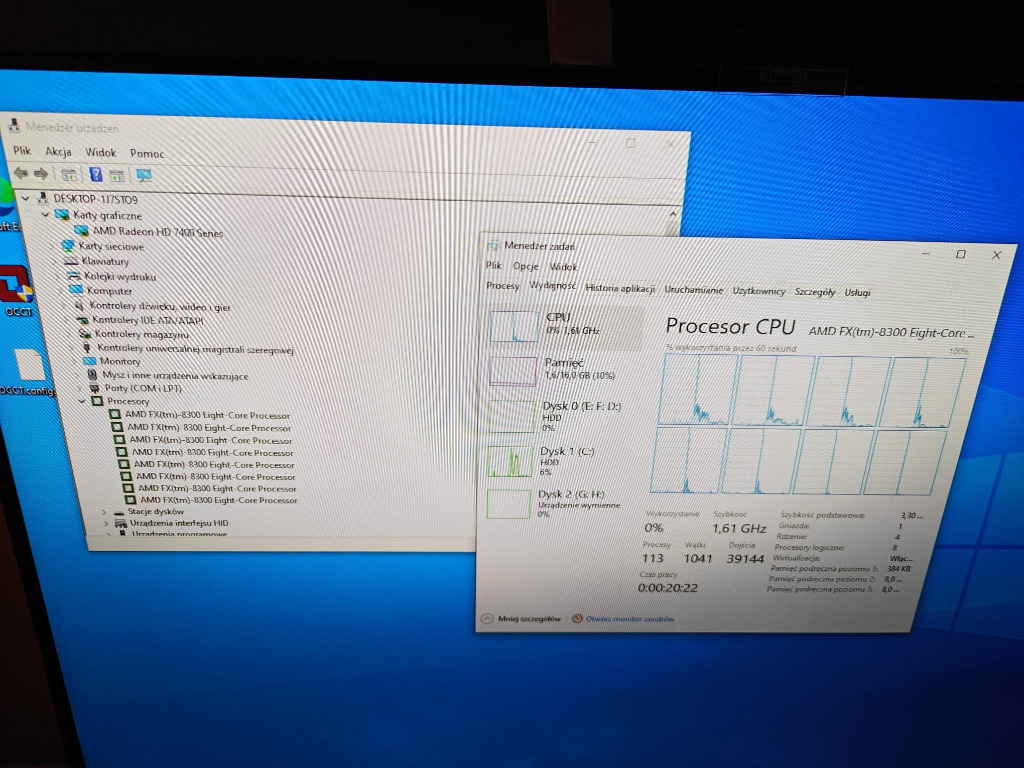The height and width of the screenshot is (768, 1024).
Task: Click the network icon beside Karty sieciowe
Action: [68, 246]
